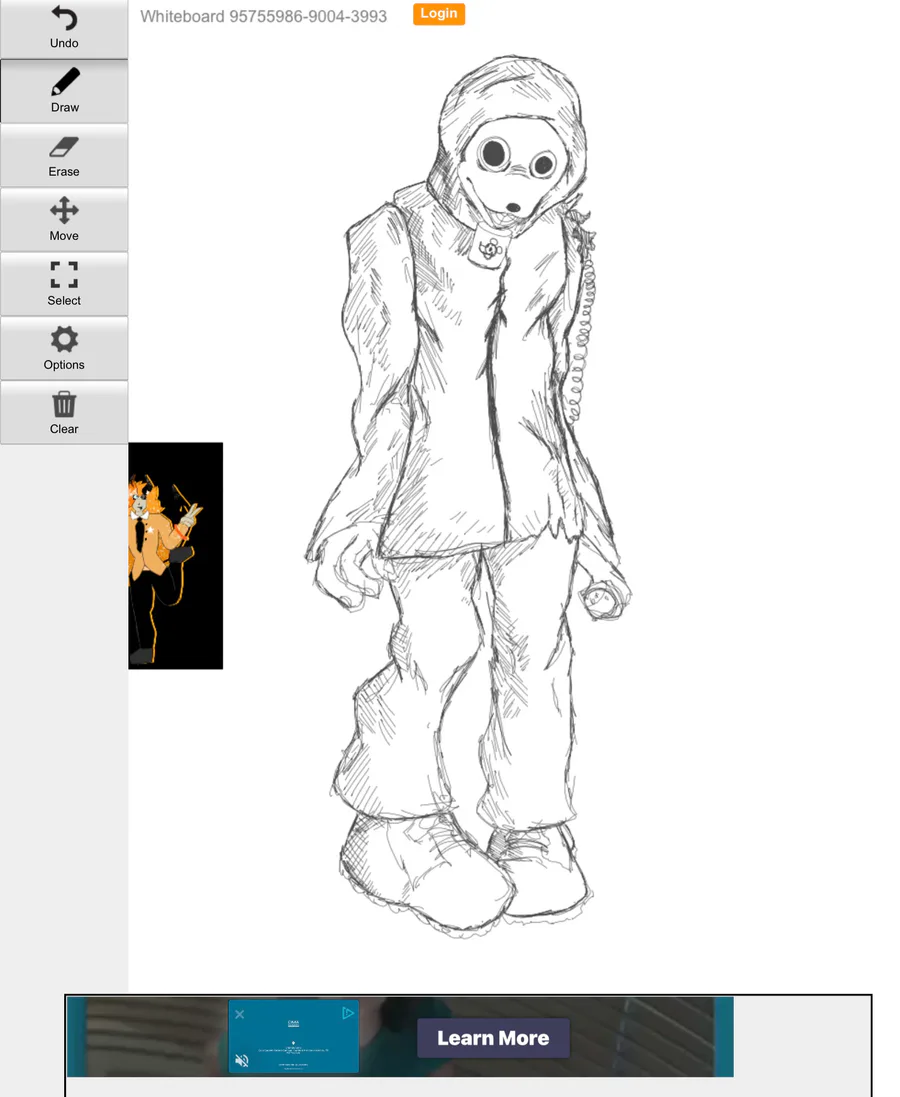Switch to the Erase tool
The height and width of the screenshot is (1097, 900).
click(x=64, y=156)
